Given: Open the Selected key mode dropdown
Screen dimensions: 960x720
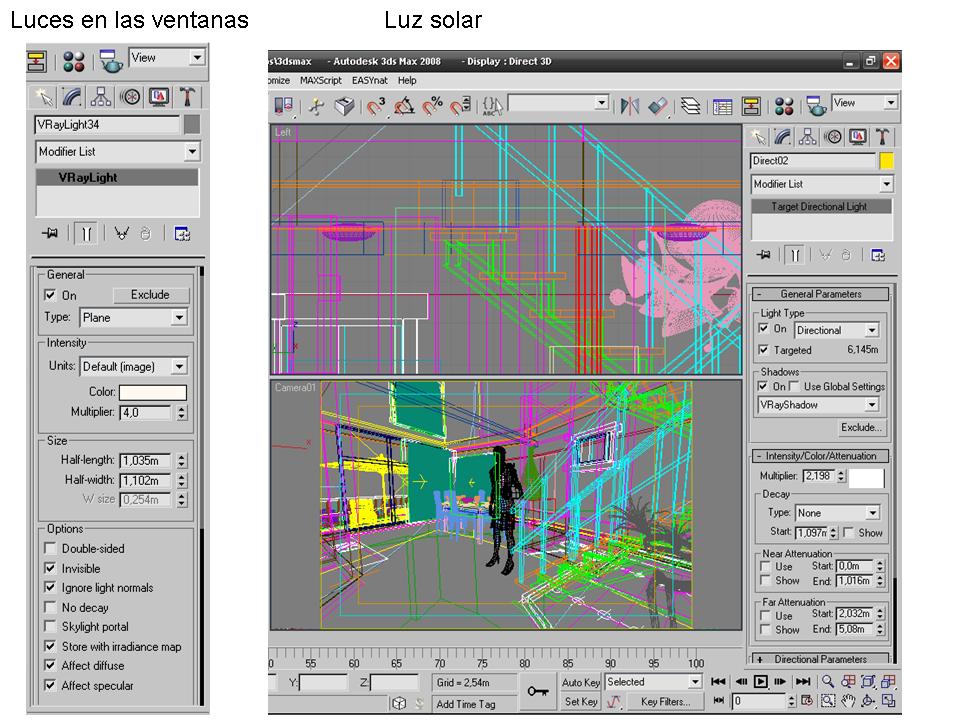Looking at the screenshot, I should (x=653, y=681).
